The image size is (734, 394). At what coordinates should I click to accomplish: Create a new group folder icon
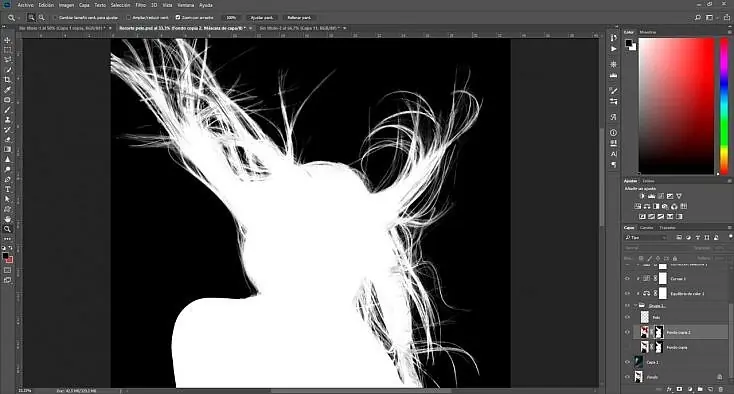tap(700, 389)
